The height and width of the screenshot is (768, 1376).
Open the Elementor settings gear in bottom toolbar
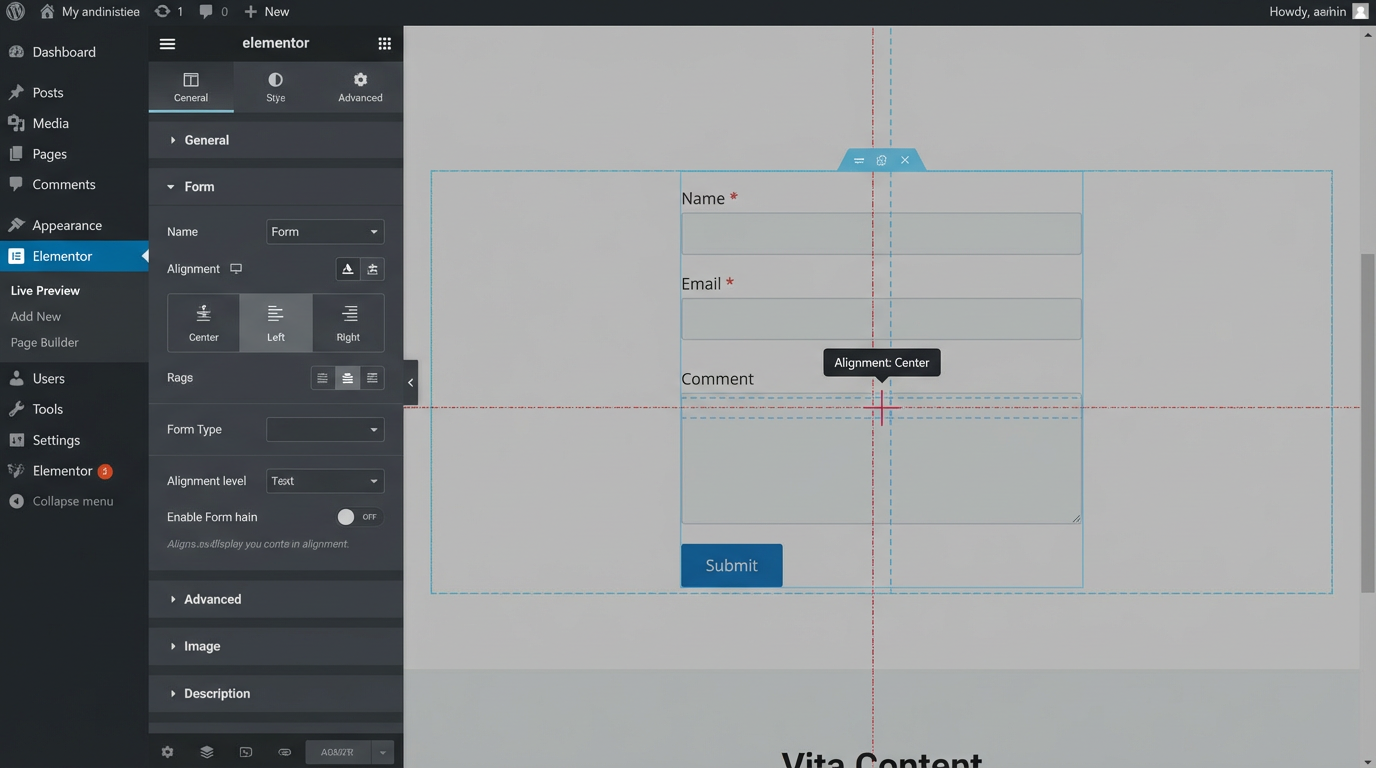coord(167,751)
